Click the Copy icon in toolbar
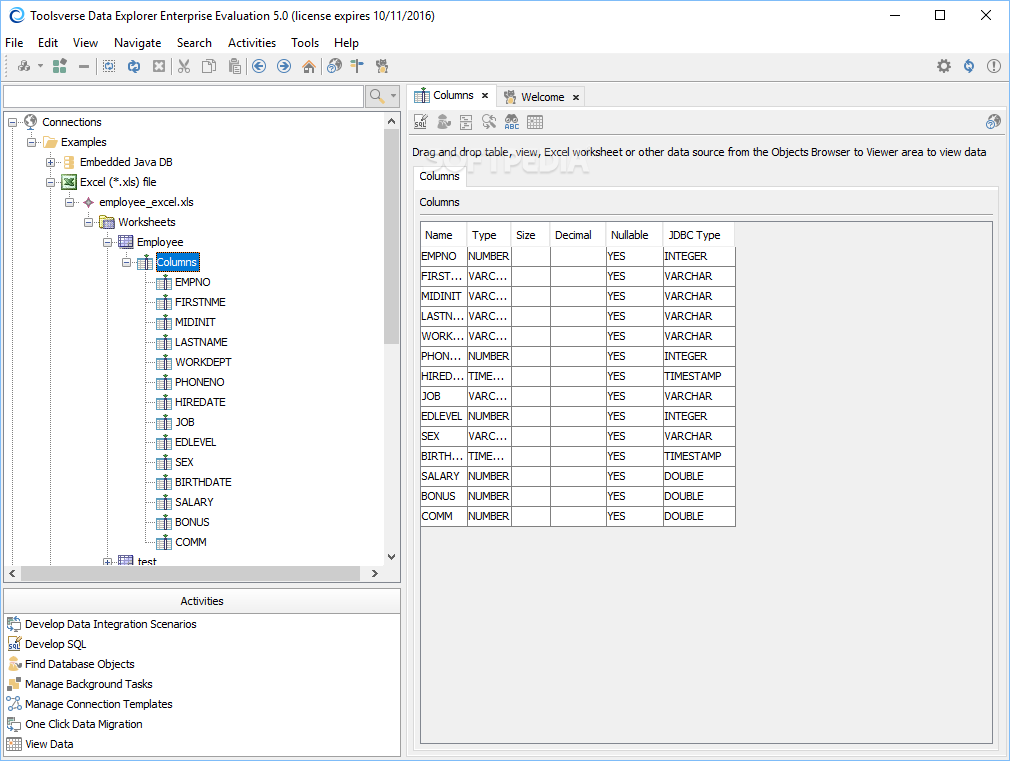1010x761 pixels. pos(209,66)
